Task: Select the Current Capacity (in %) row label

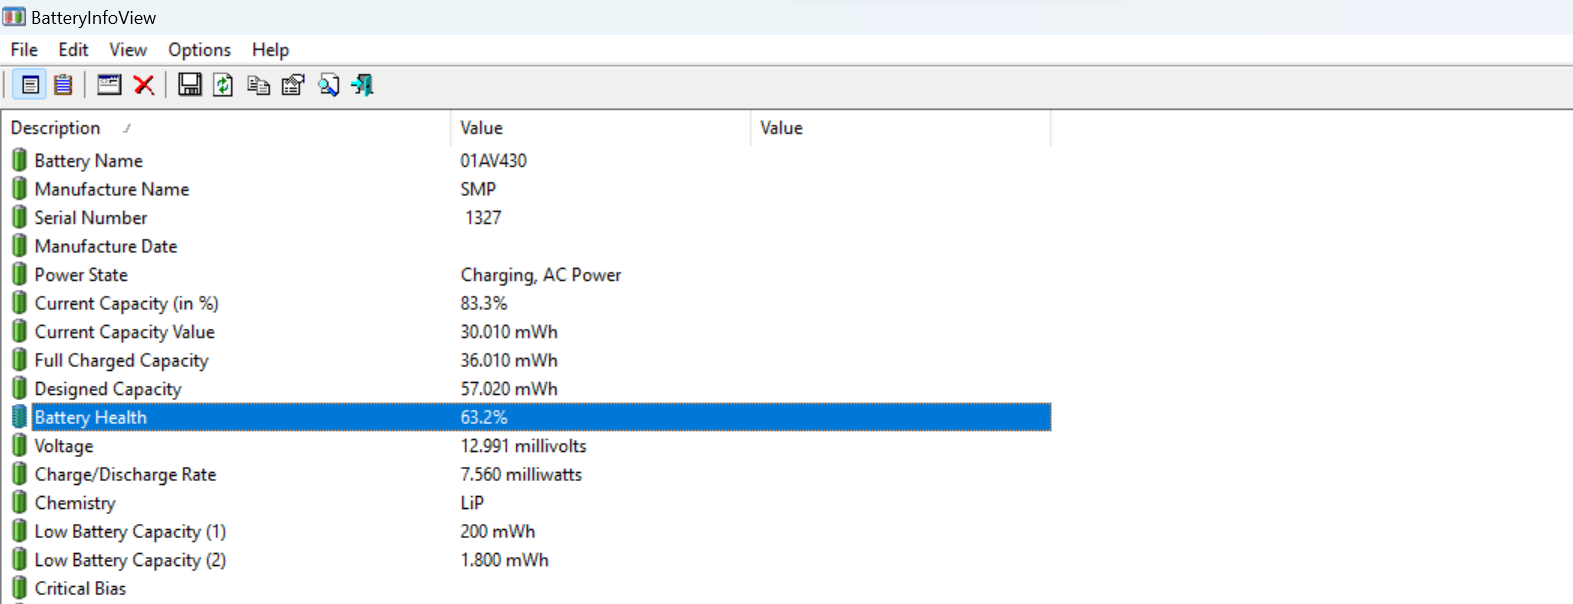Action: coord(126,303)
